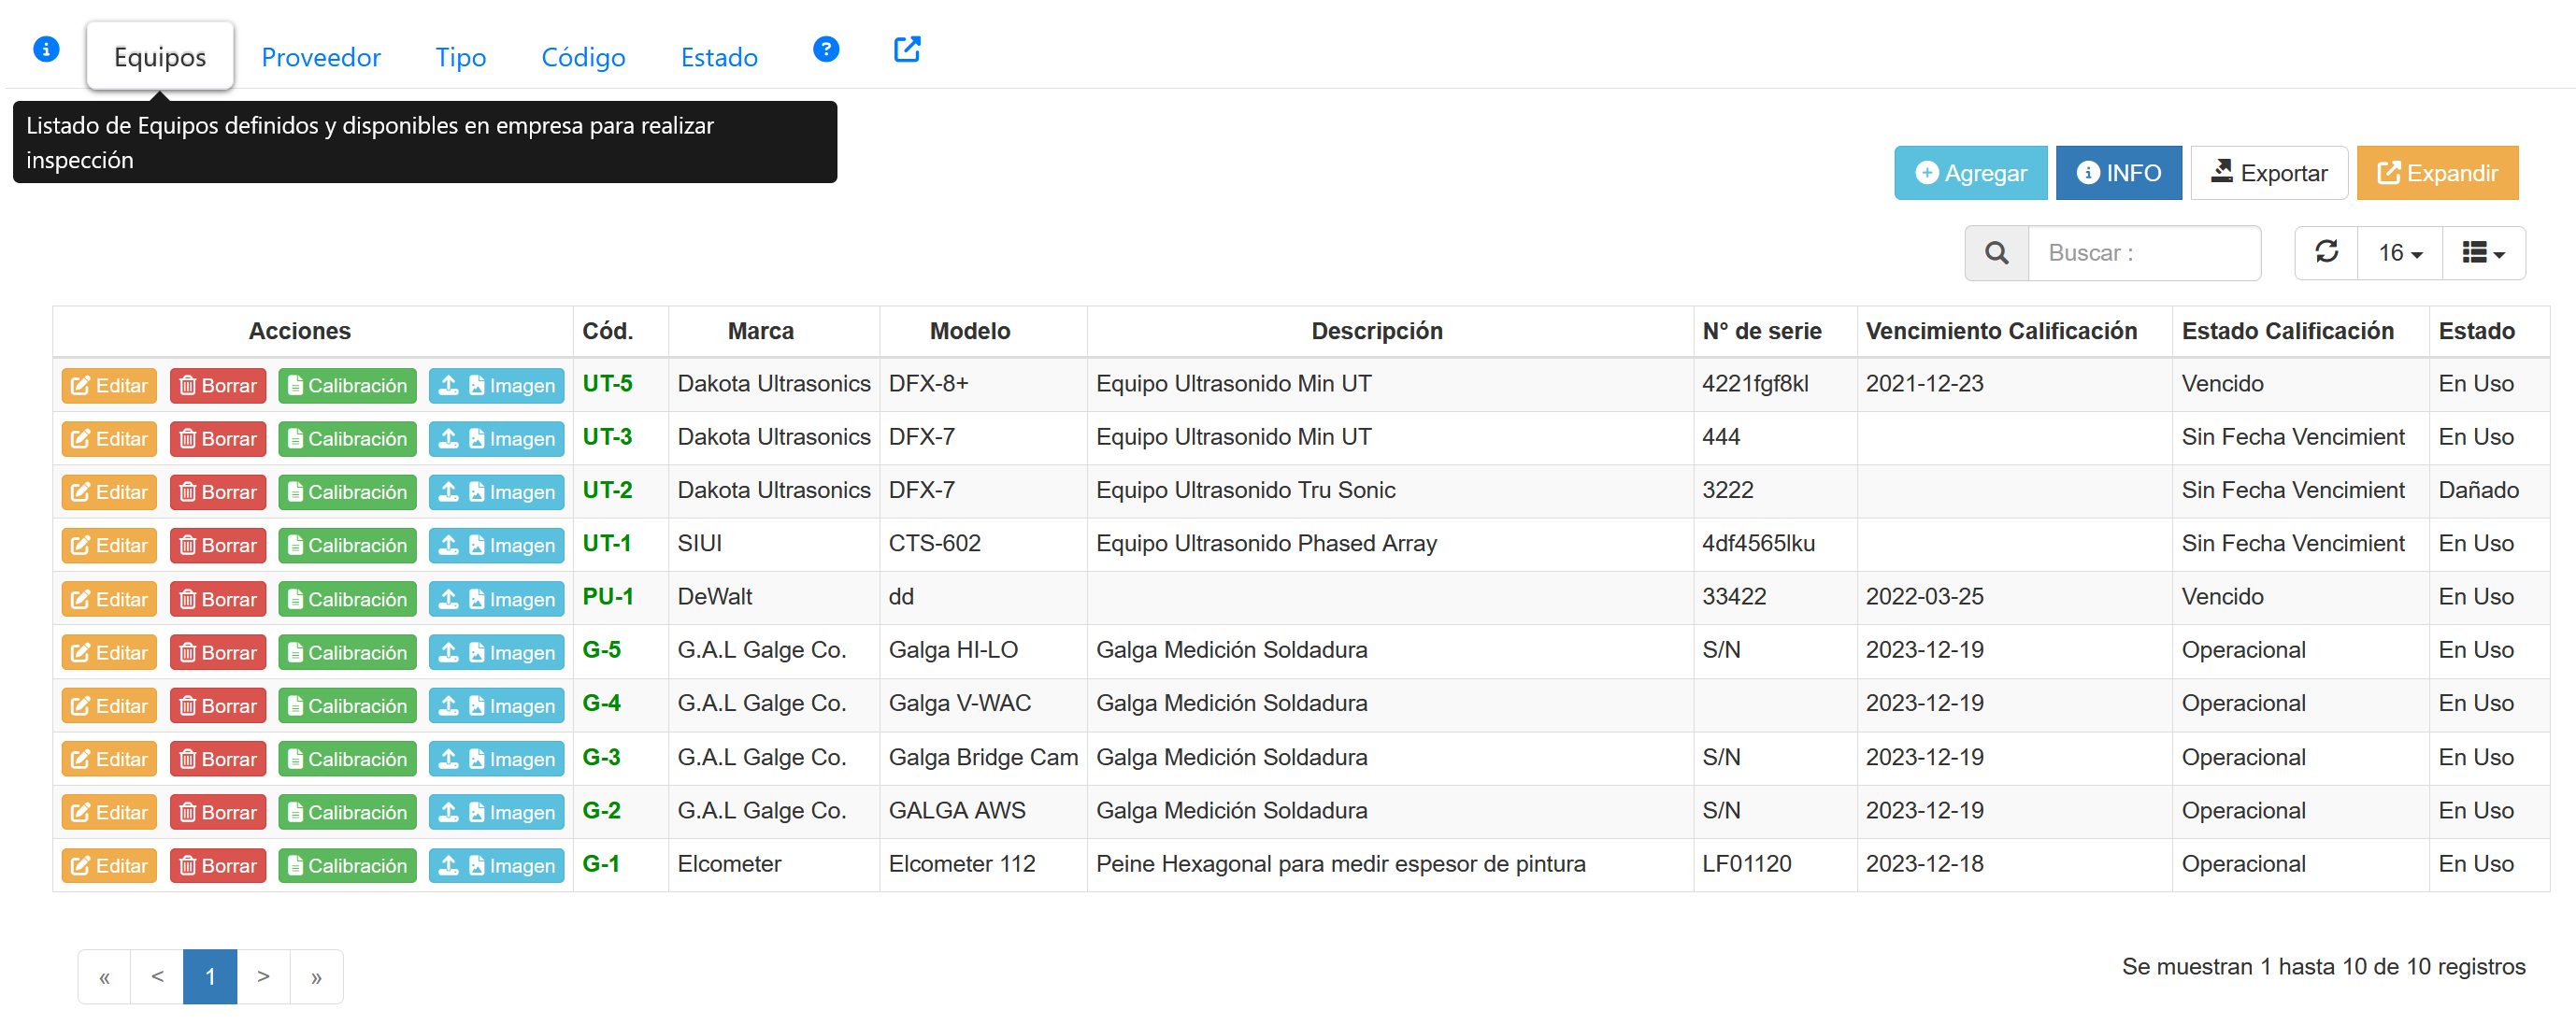Click the blue info circle icon
The image size is (2576, 1024).
46,49
